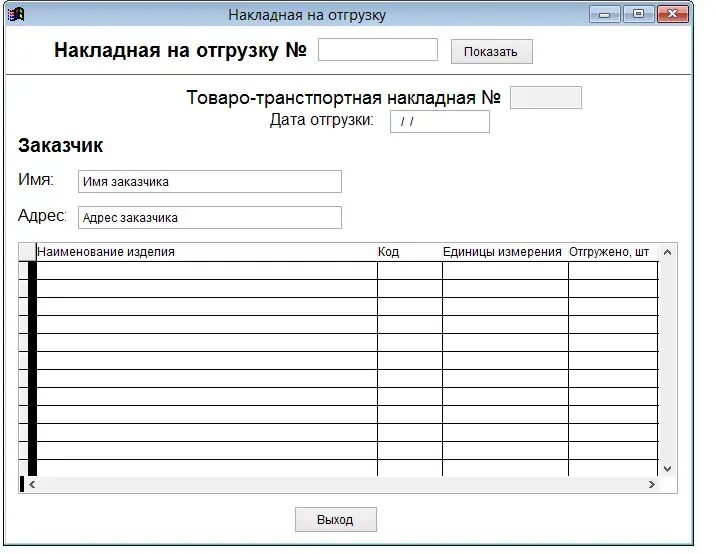Click the Отгружено, шт column header
The width and height of the screenshot is (716, 554).
[613, 252]
